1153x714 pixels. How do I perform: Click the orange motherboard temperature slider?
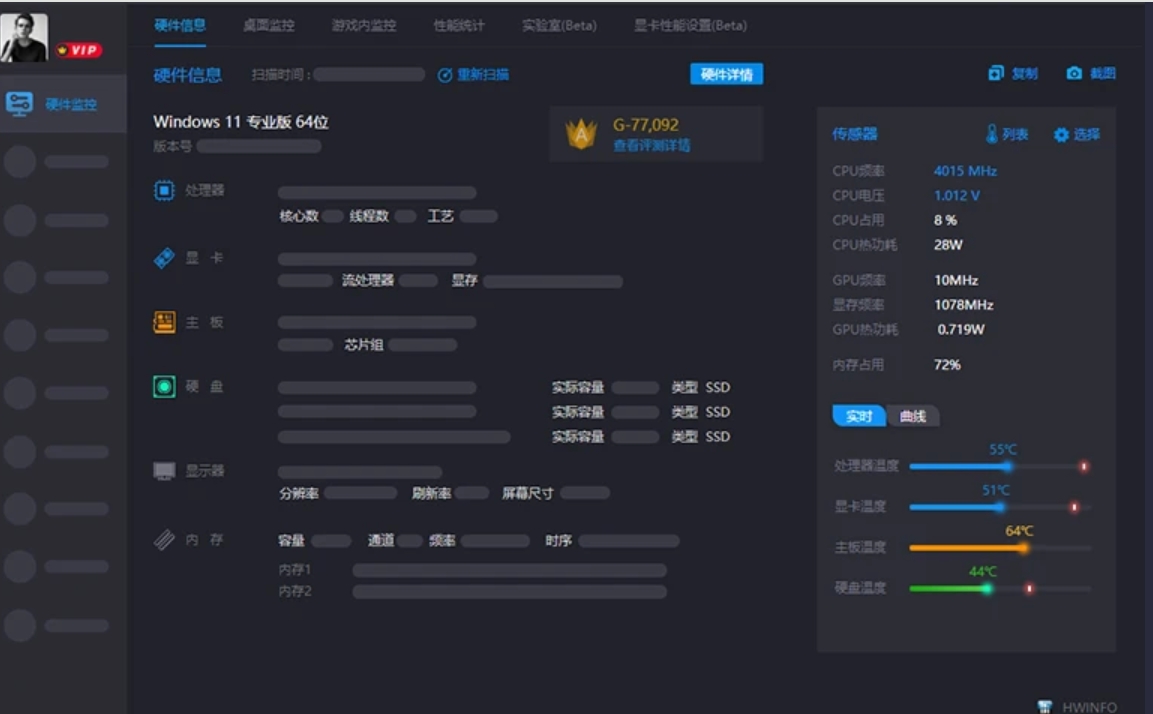click(1022, 548)
